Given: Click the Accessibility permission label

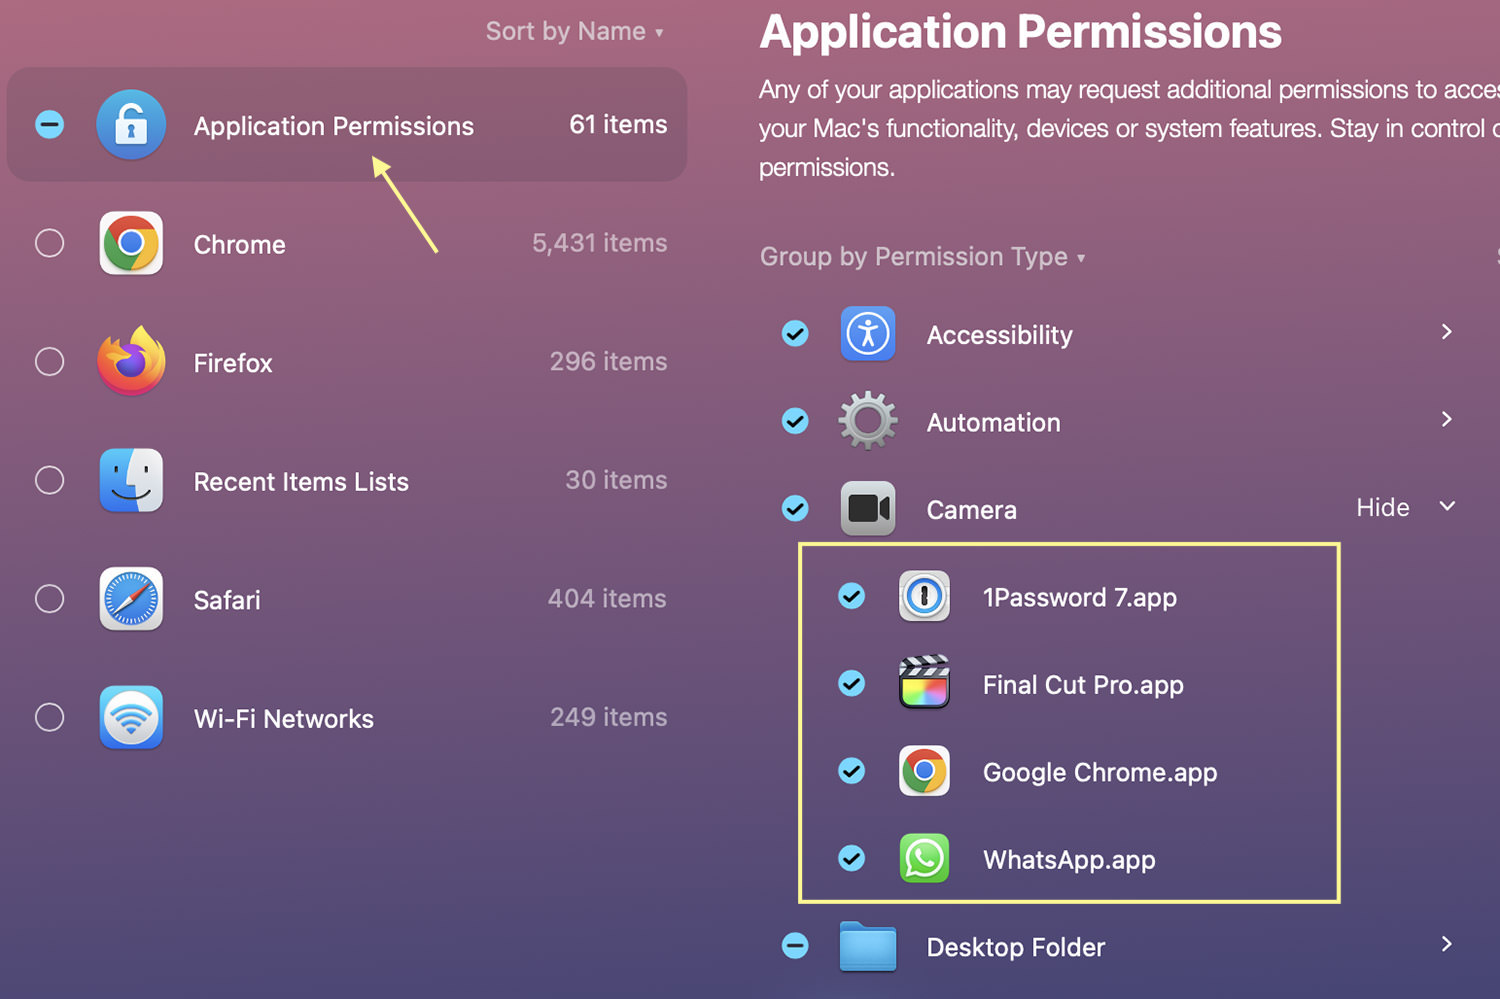Looking at the screenshot, I should point(999,336).
